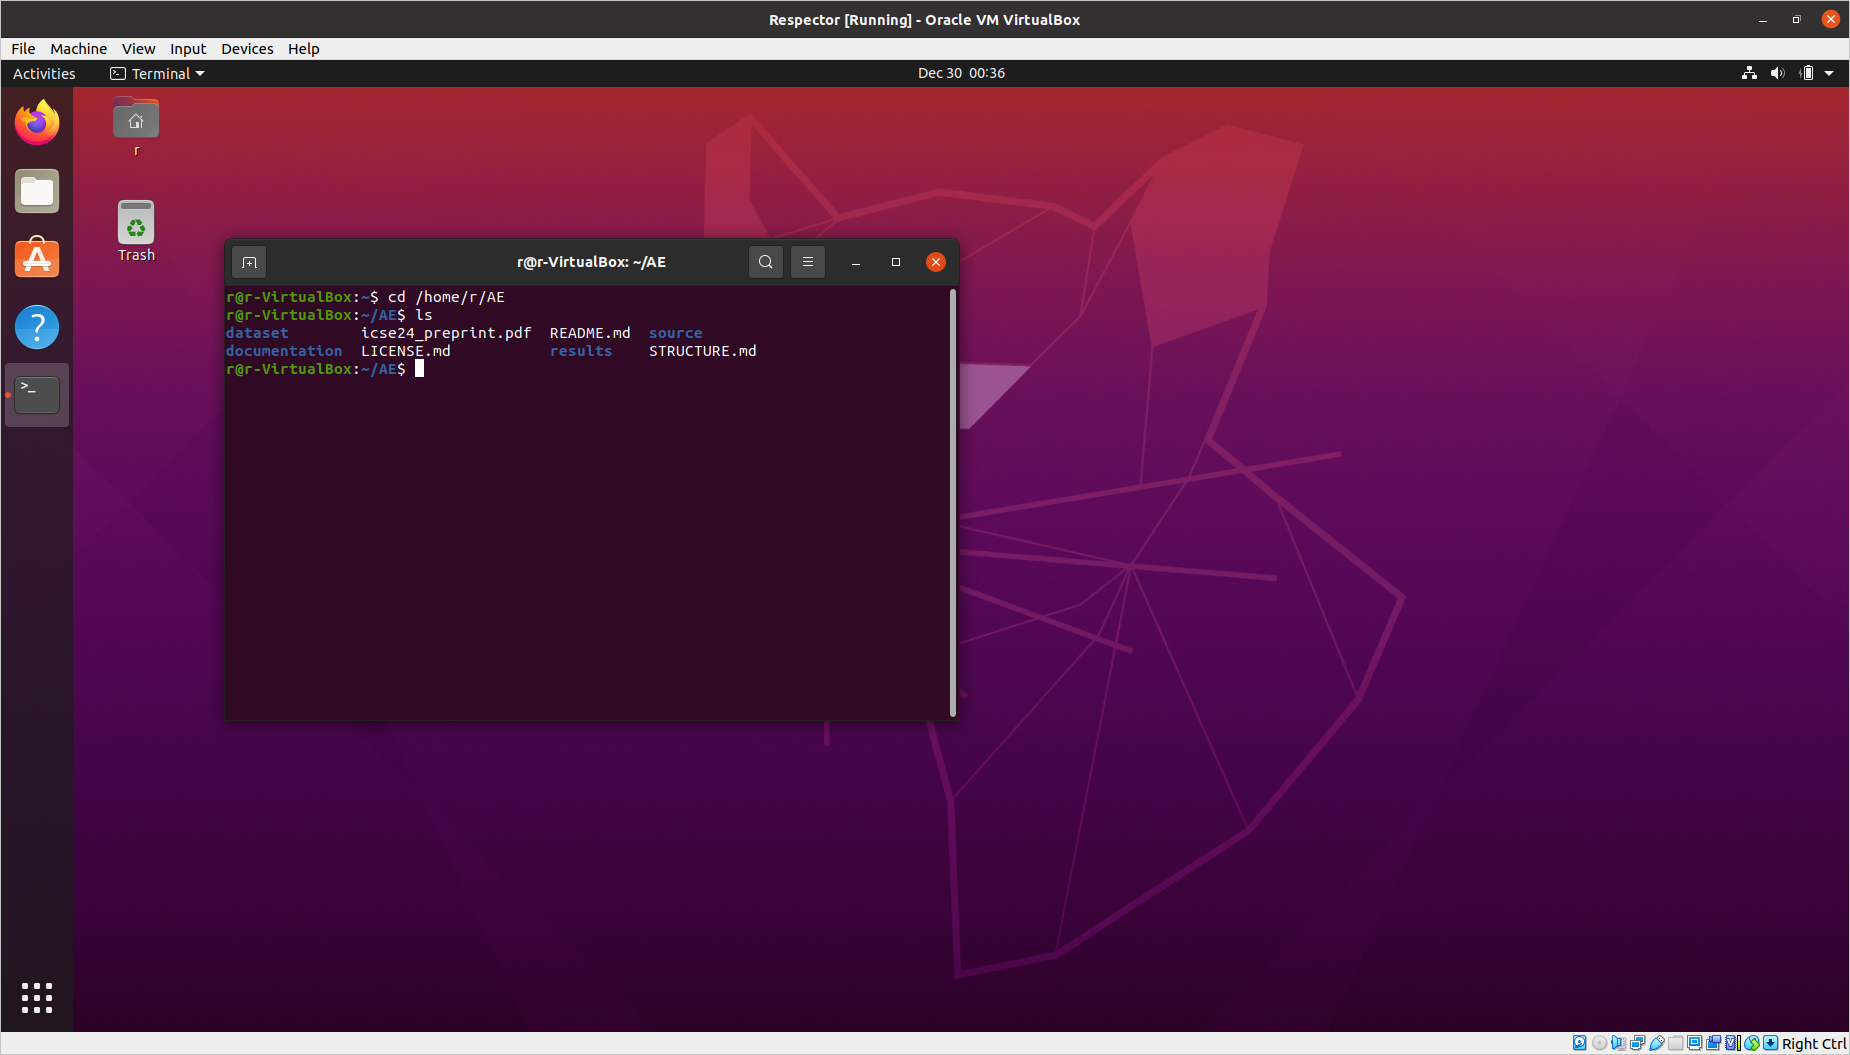Image resolution: width=1850 pixels, height=1055 pixels.
Task: Open the VirtualBox File menu
Action: [23, 48]
